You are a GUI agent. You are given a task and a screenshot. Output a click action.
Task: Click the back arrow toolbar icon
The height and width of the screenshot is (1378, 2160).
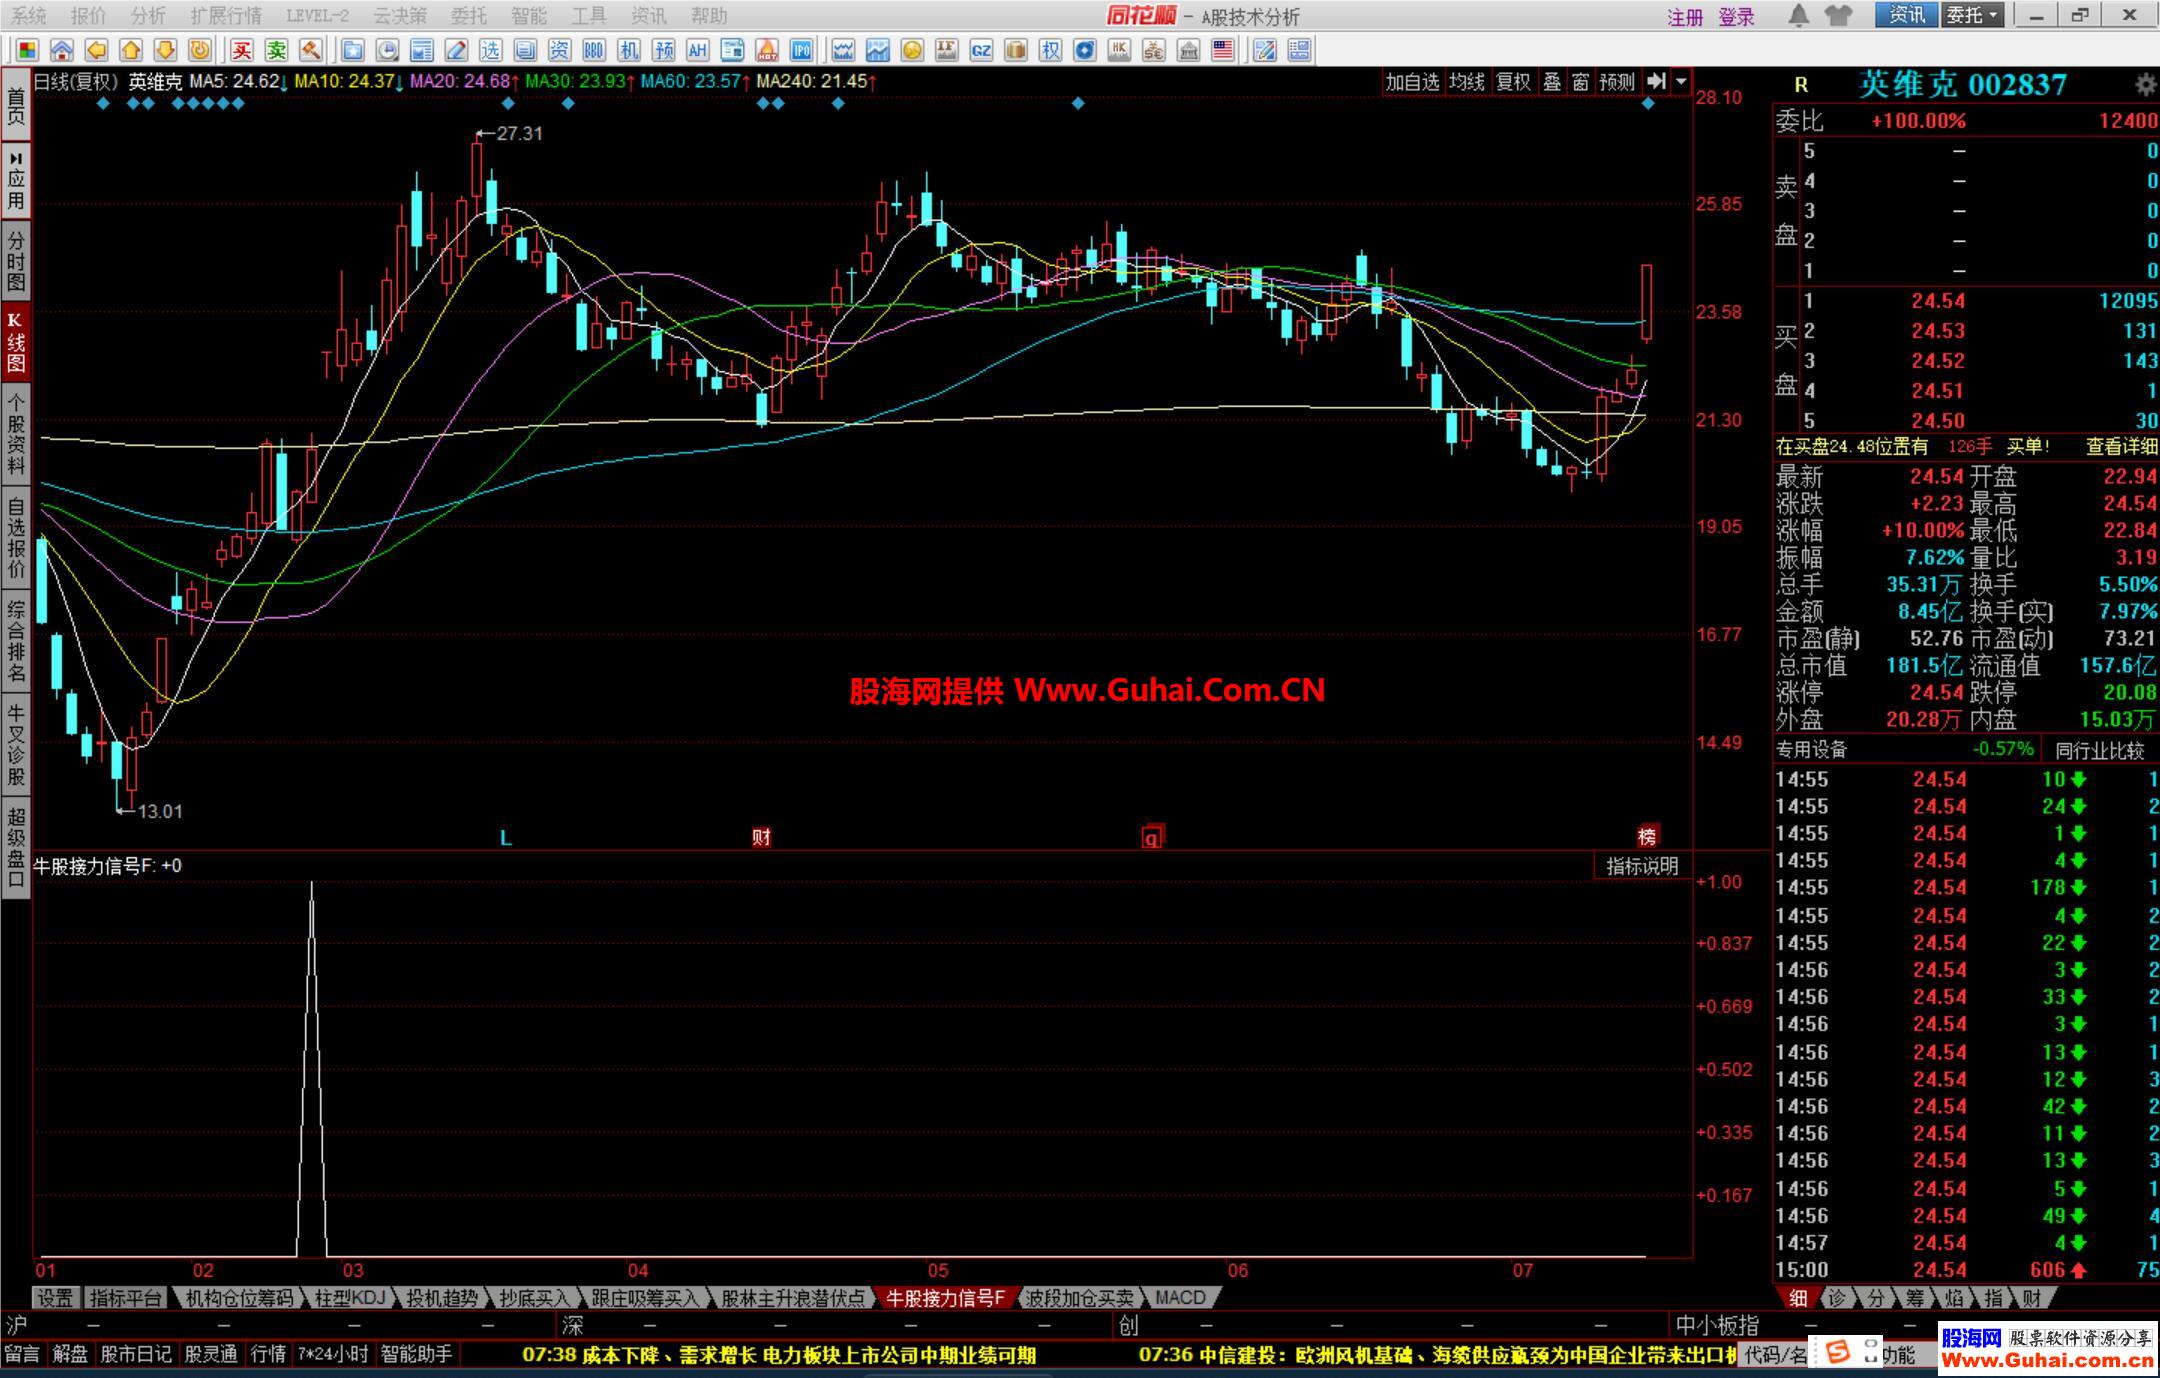96,50
